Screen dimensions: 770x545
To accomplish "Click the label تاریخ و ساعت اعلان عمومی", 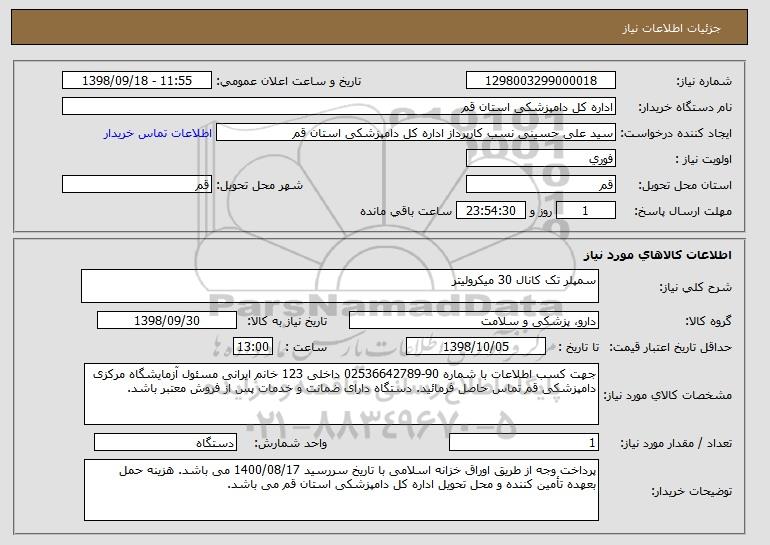I will coord(289,81).
